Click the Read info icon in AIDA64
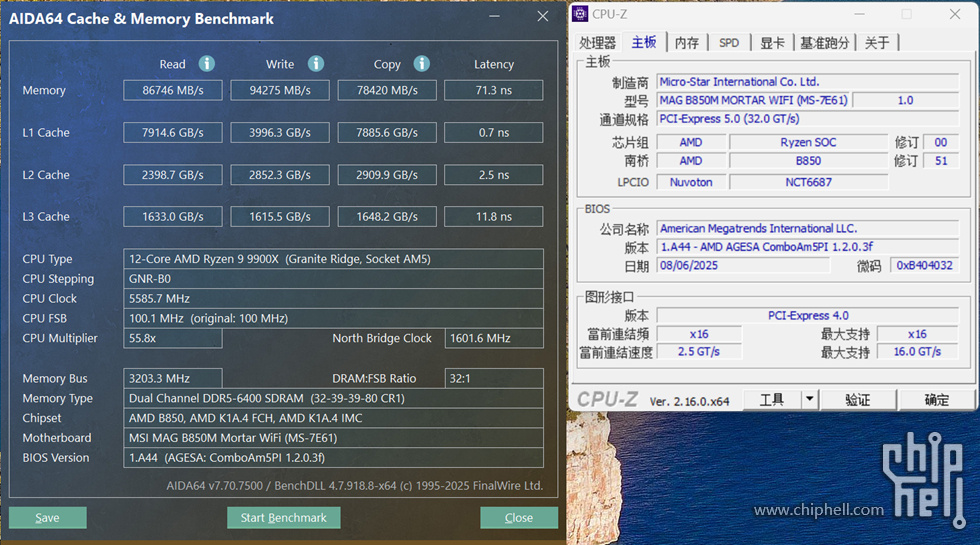The height and width of the screenshot is (545, 980). [207, 64]
